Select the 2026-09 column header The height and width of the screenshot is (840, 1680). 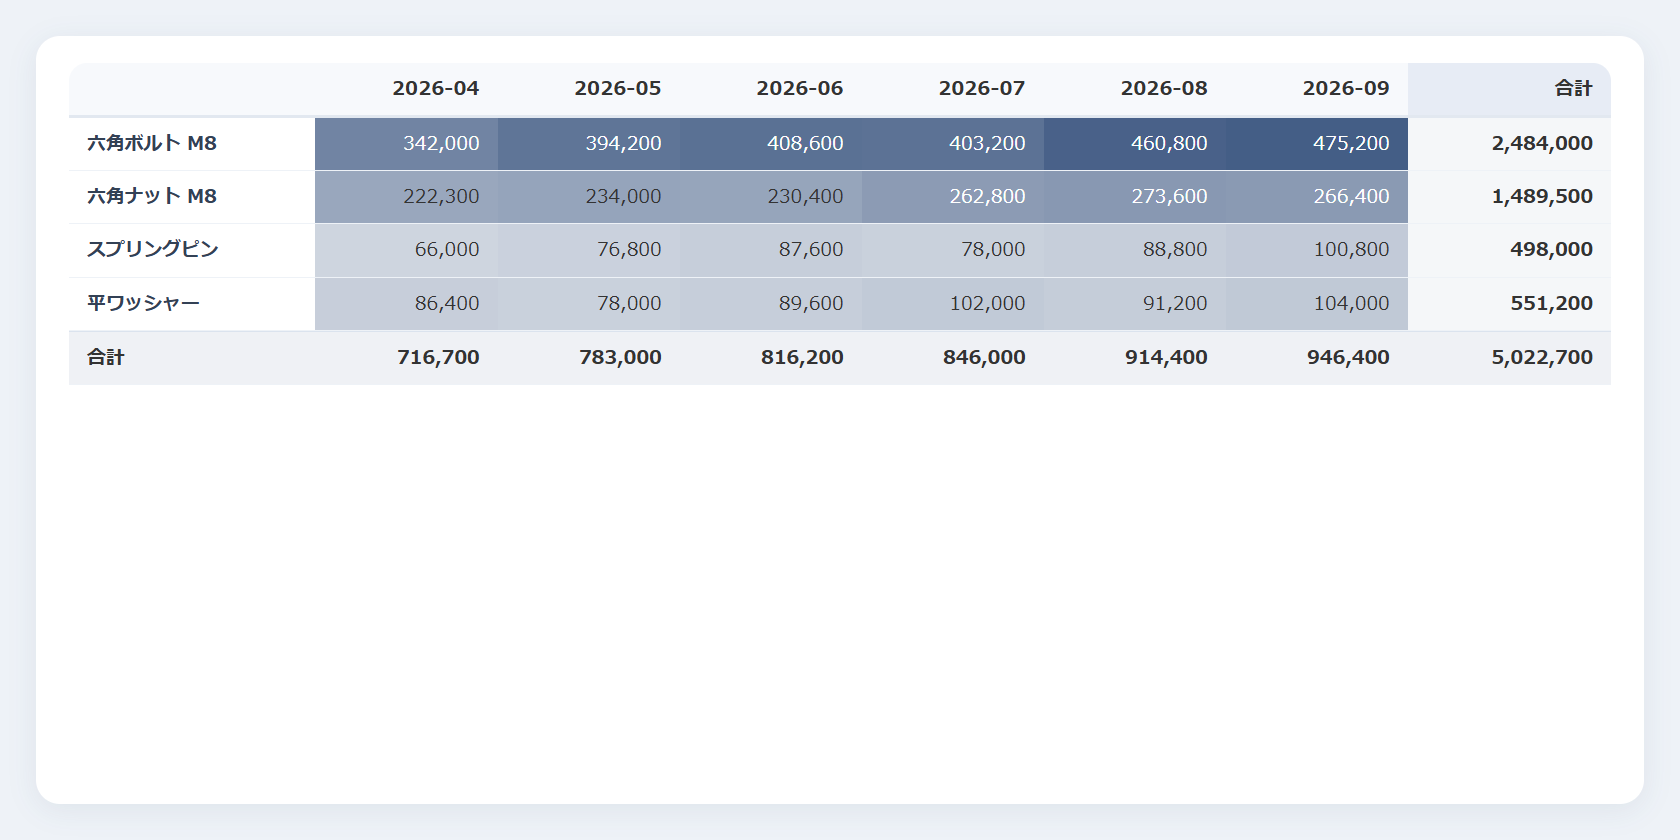pos(1317,89)
